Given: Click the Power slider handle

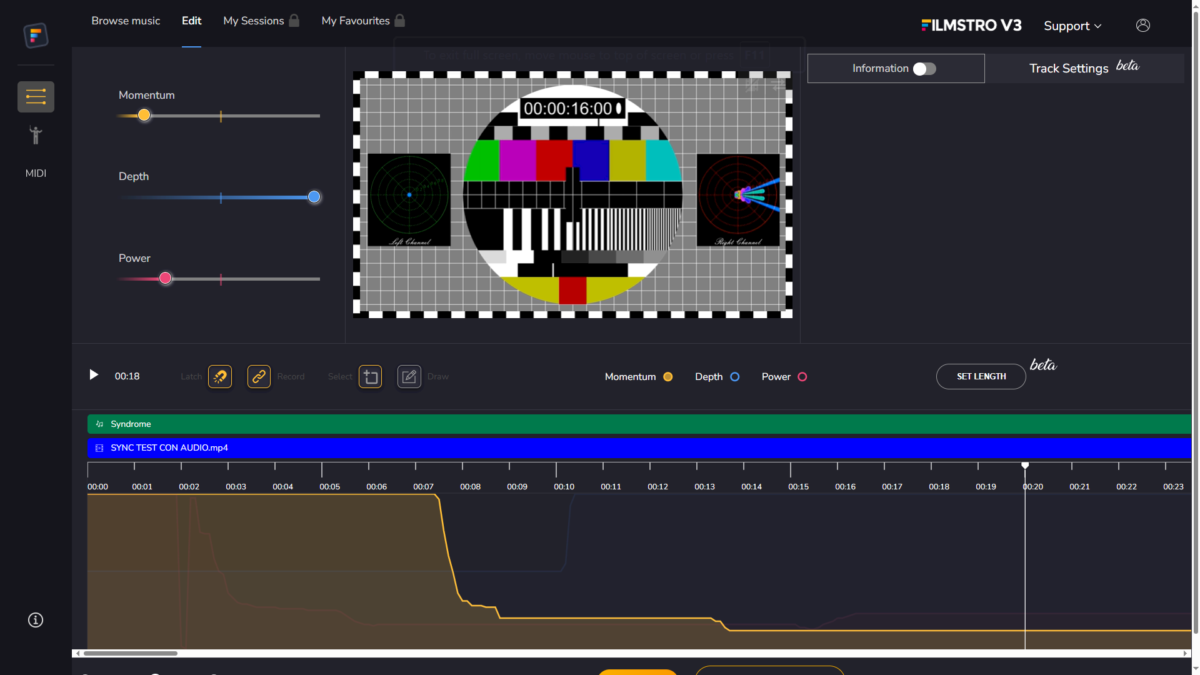Looking at the screenshot, I should [x=166, y=279].
